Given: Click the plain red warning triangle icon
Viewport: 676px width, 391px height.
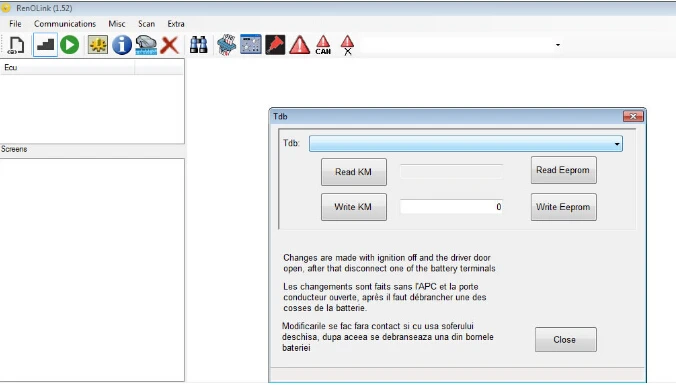Looking at the screenshot, I should tap(299, 45).
